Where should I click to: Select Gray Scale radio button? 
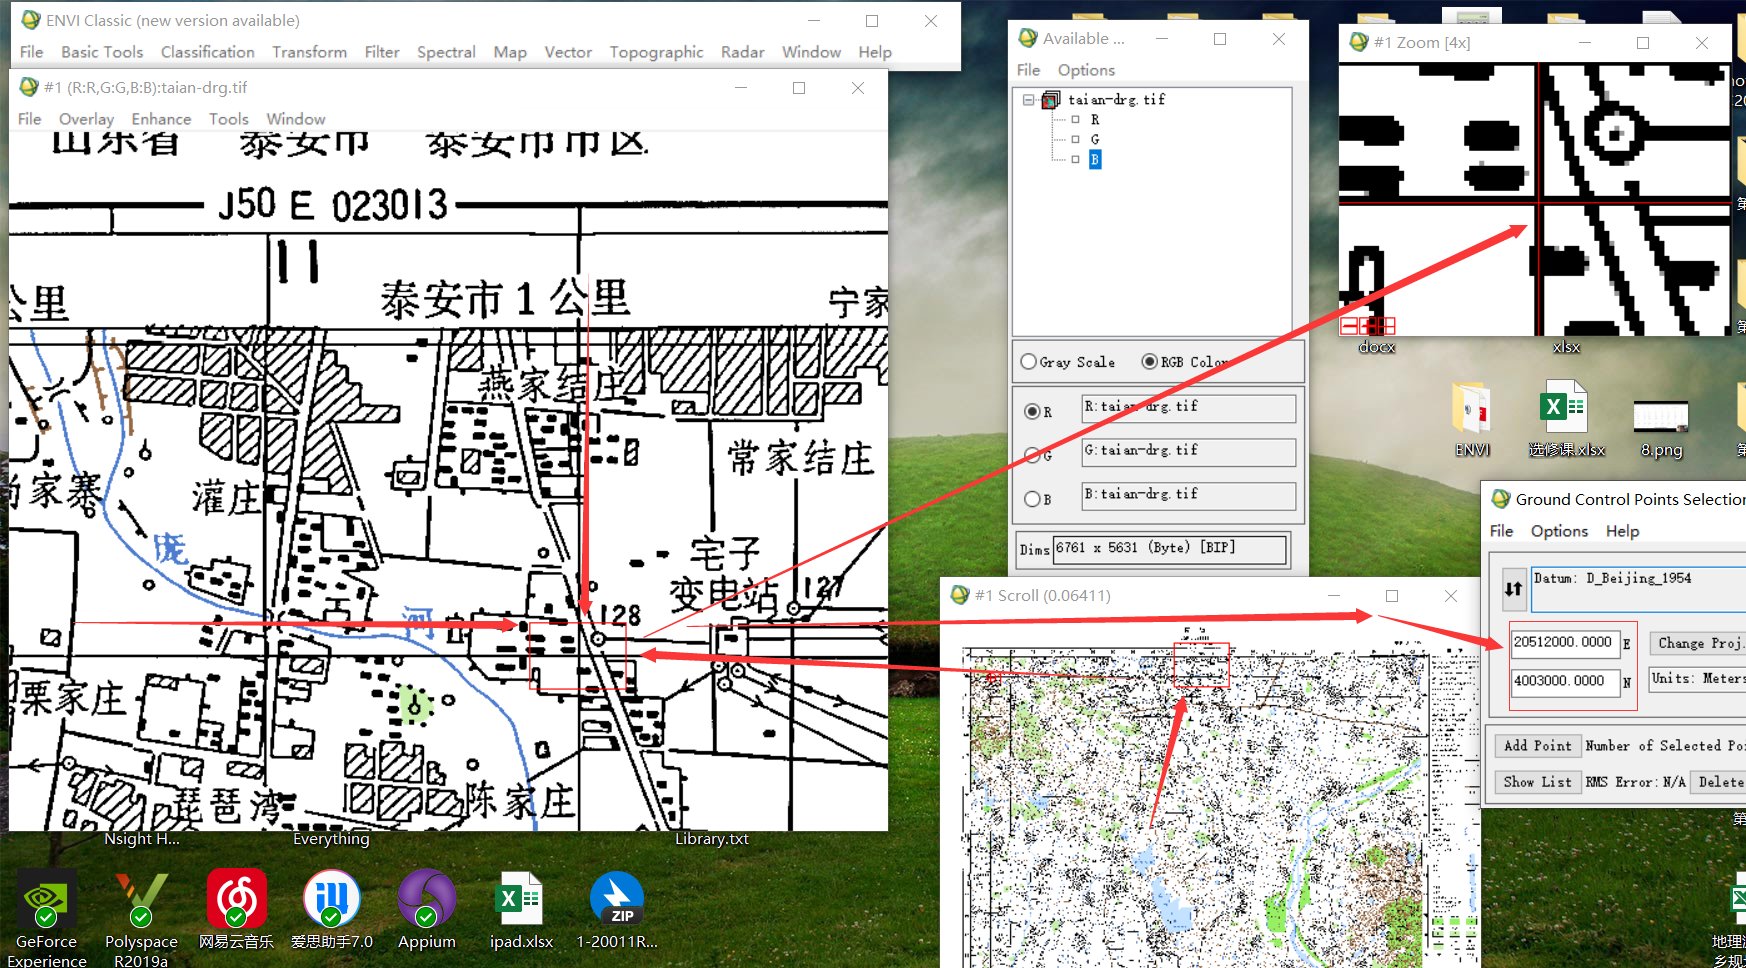tap(1028, 362)
